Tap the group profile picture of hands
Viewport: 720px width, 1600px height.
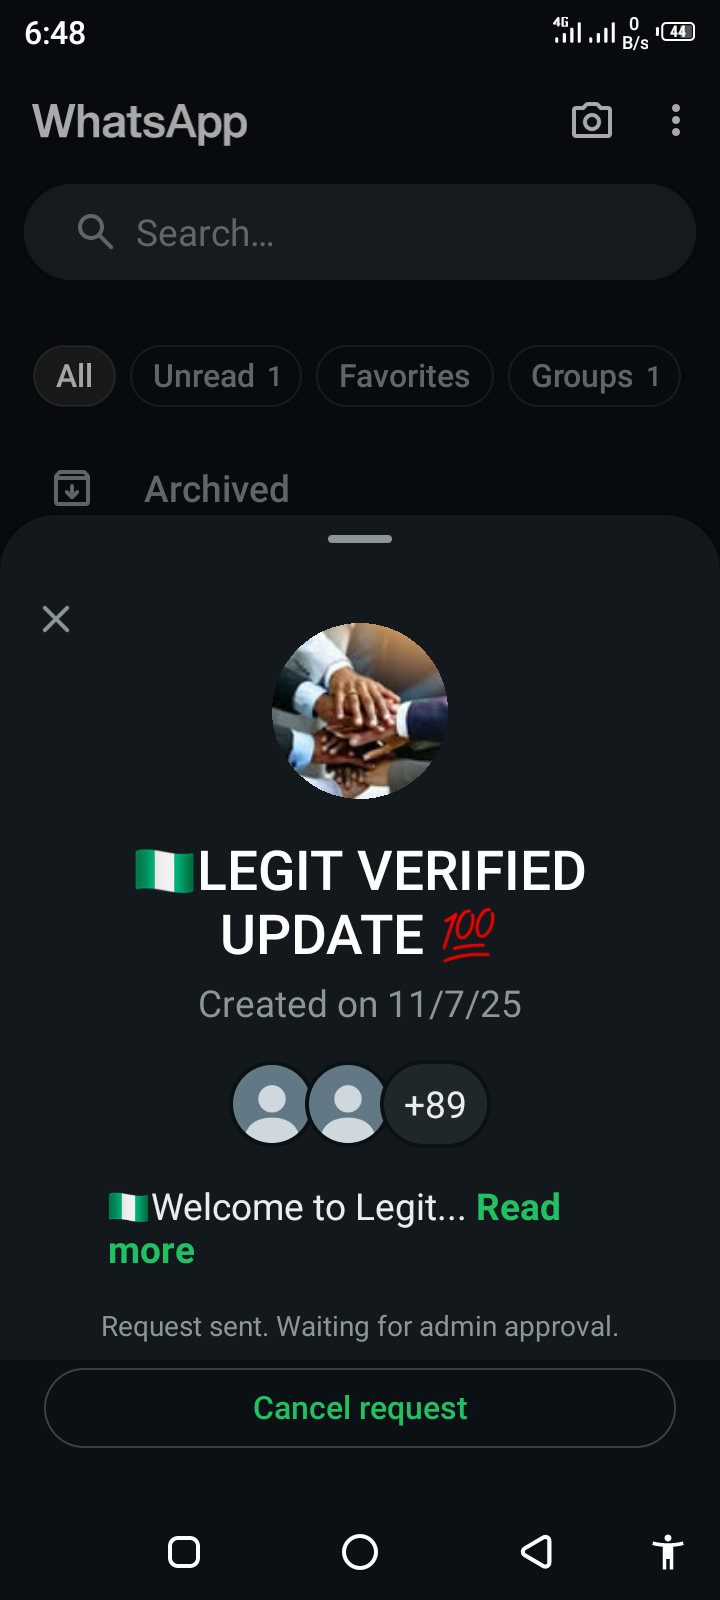(x=360, y=711)
